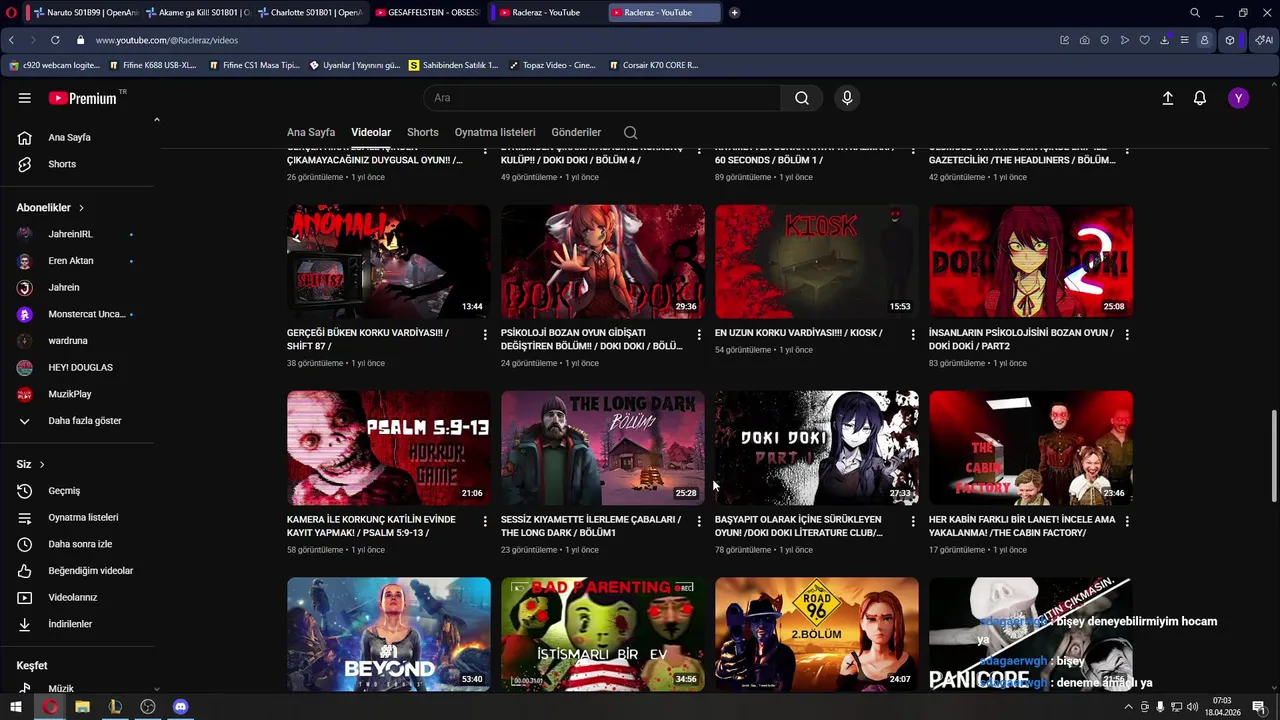The height and width of the screenshot is (720, 1280).
Task: Open 'Sahibinden Satılık' bookmark
Action: pos(453,65)
